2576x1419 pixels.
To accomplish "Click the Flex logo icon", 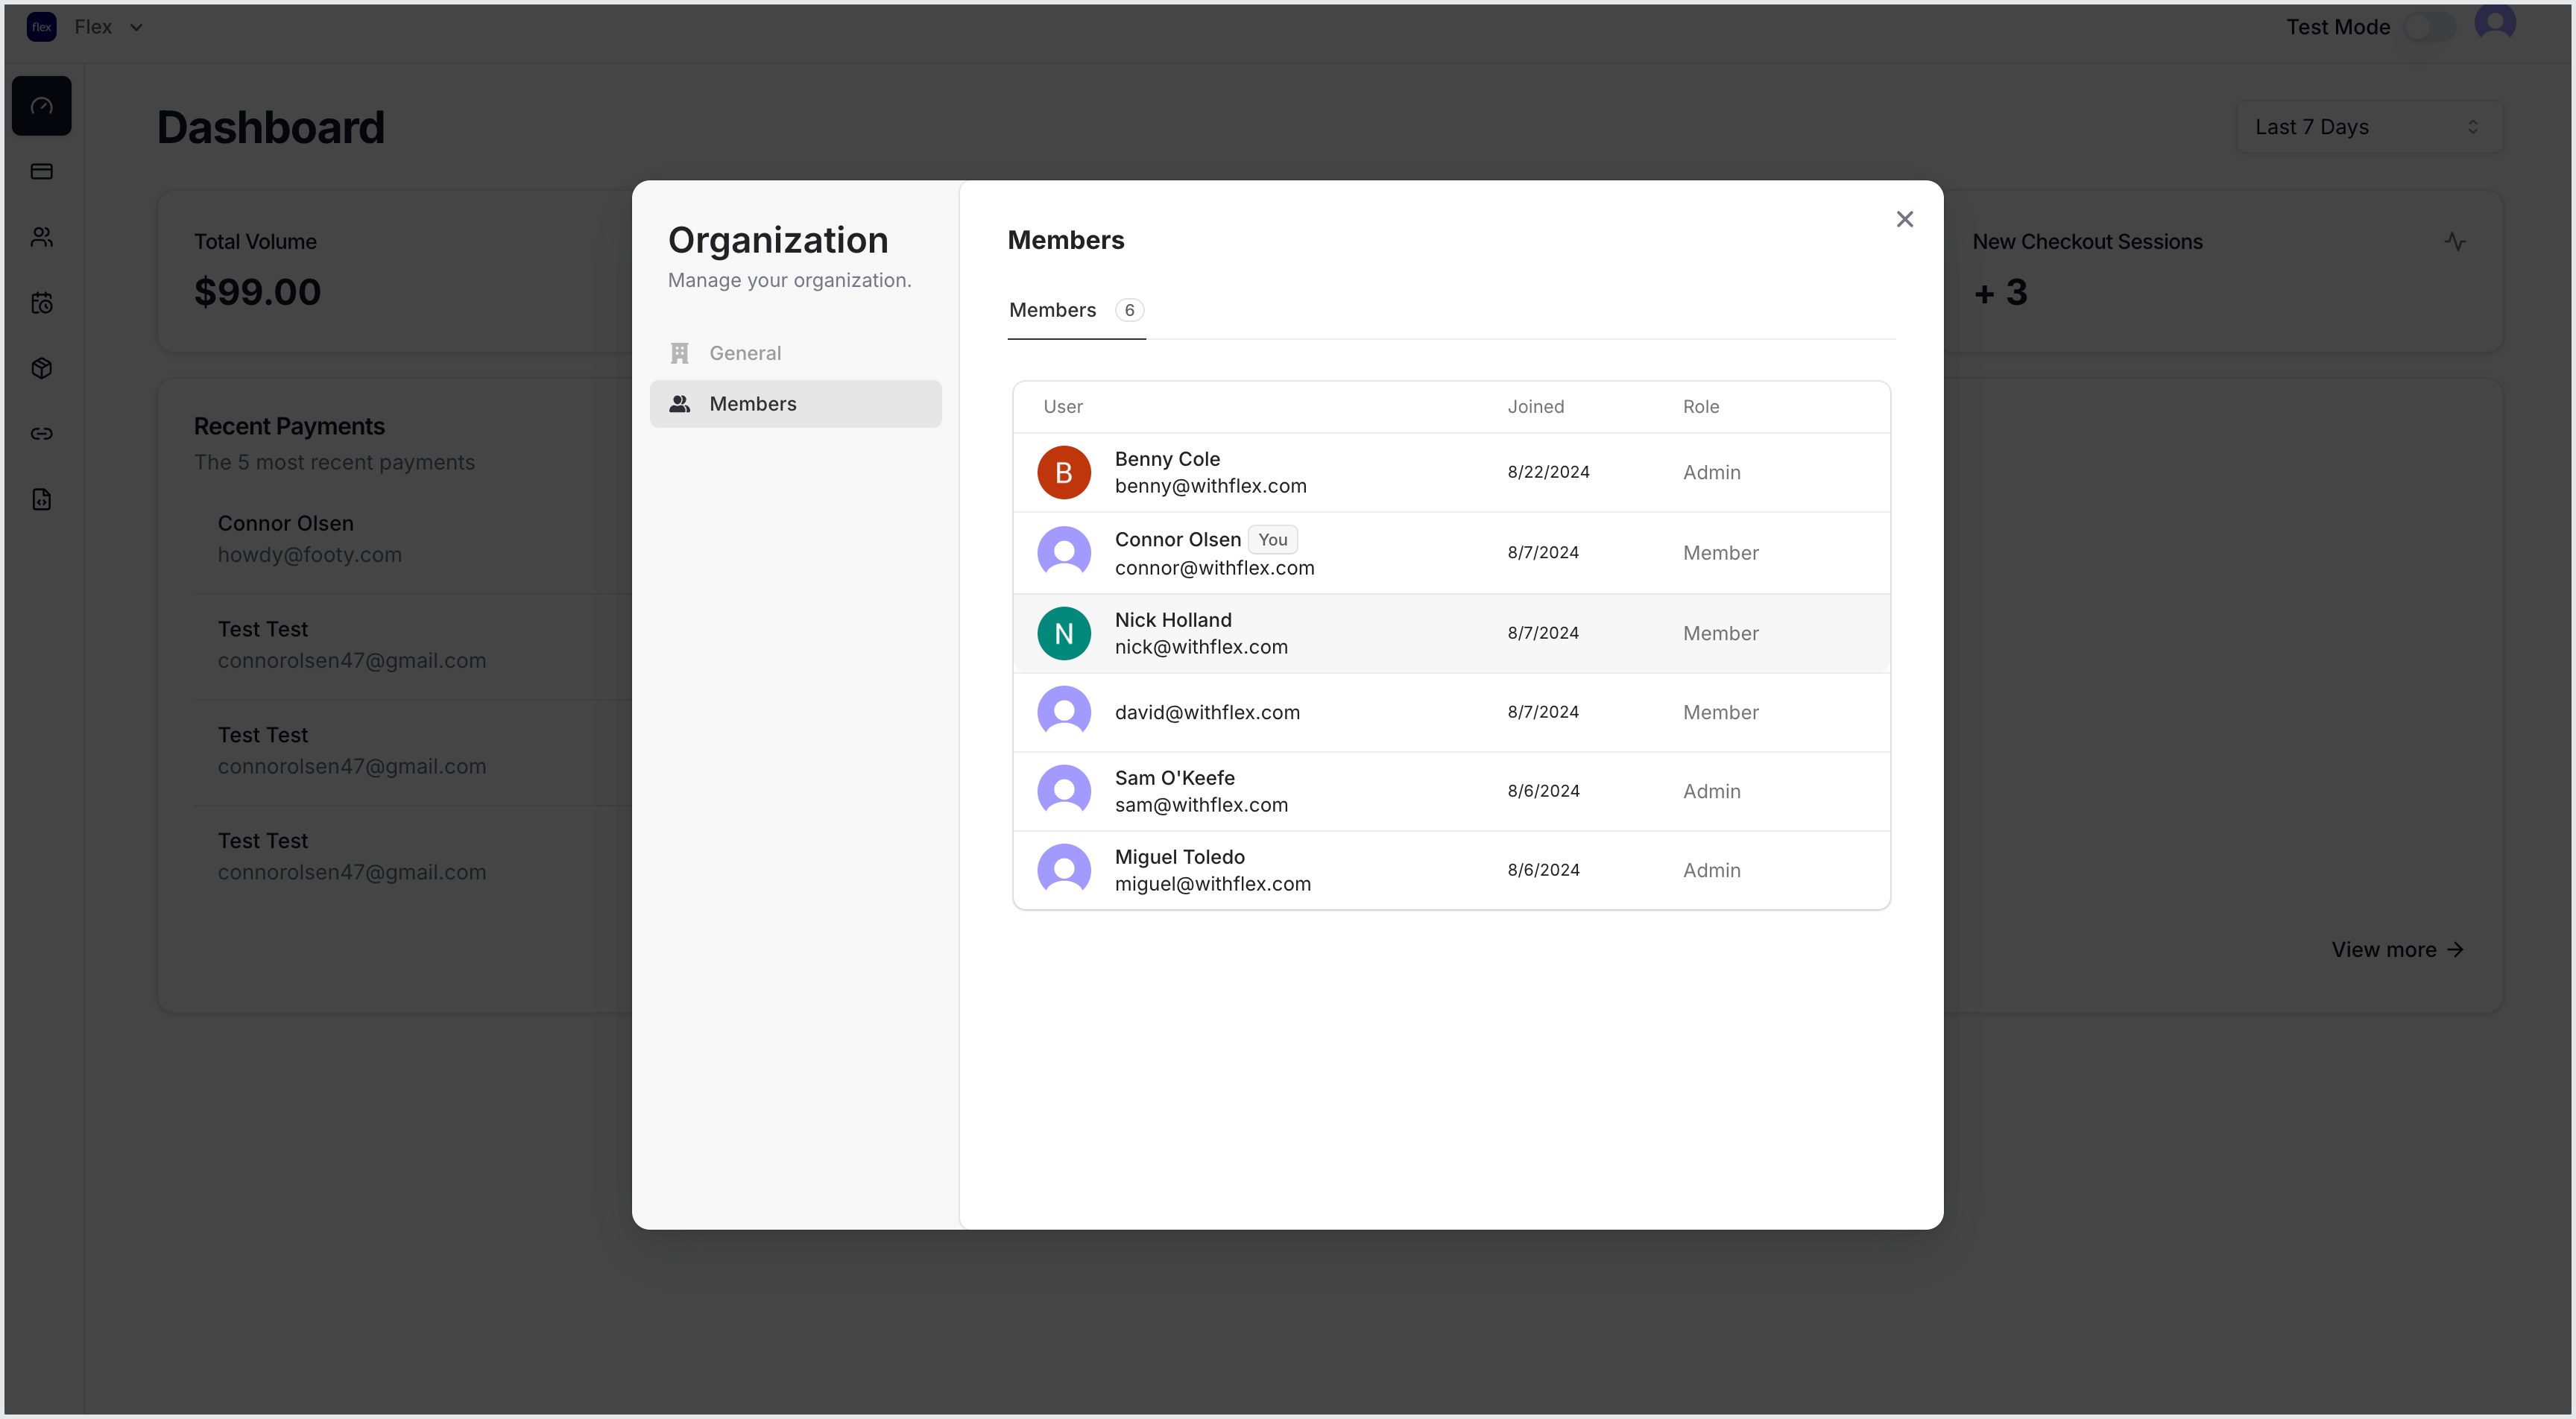I will [41, 27].
